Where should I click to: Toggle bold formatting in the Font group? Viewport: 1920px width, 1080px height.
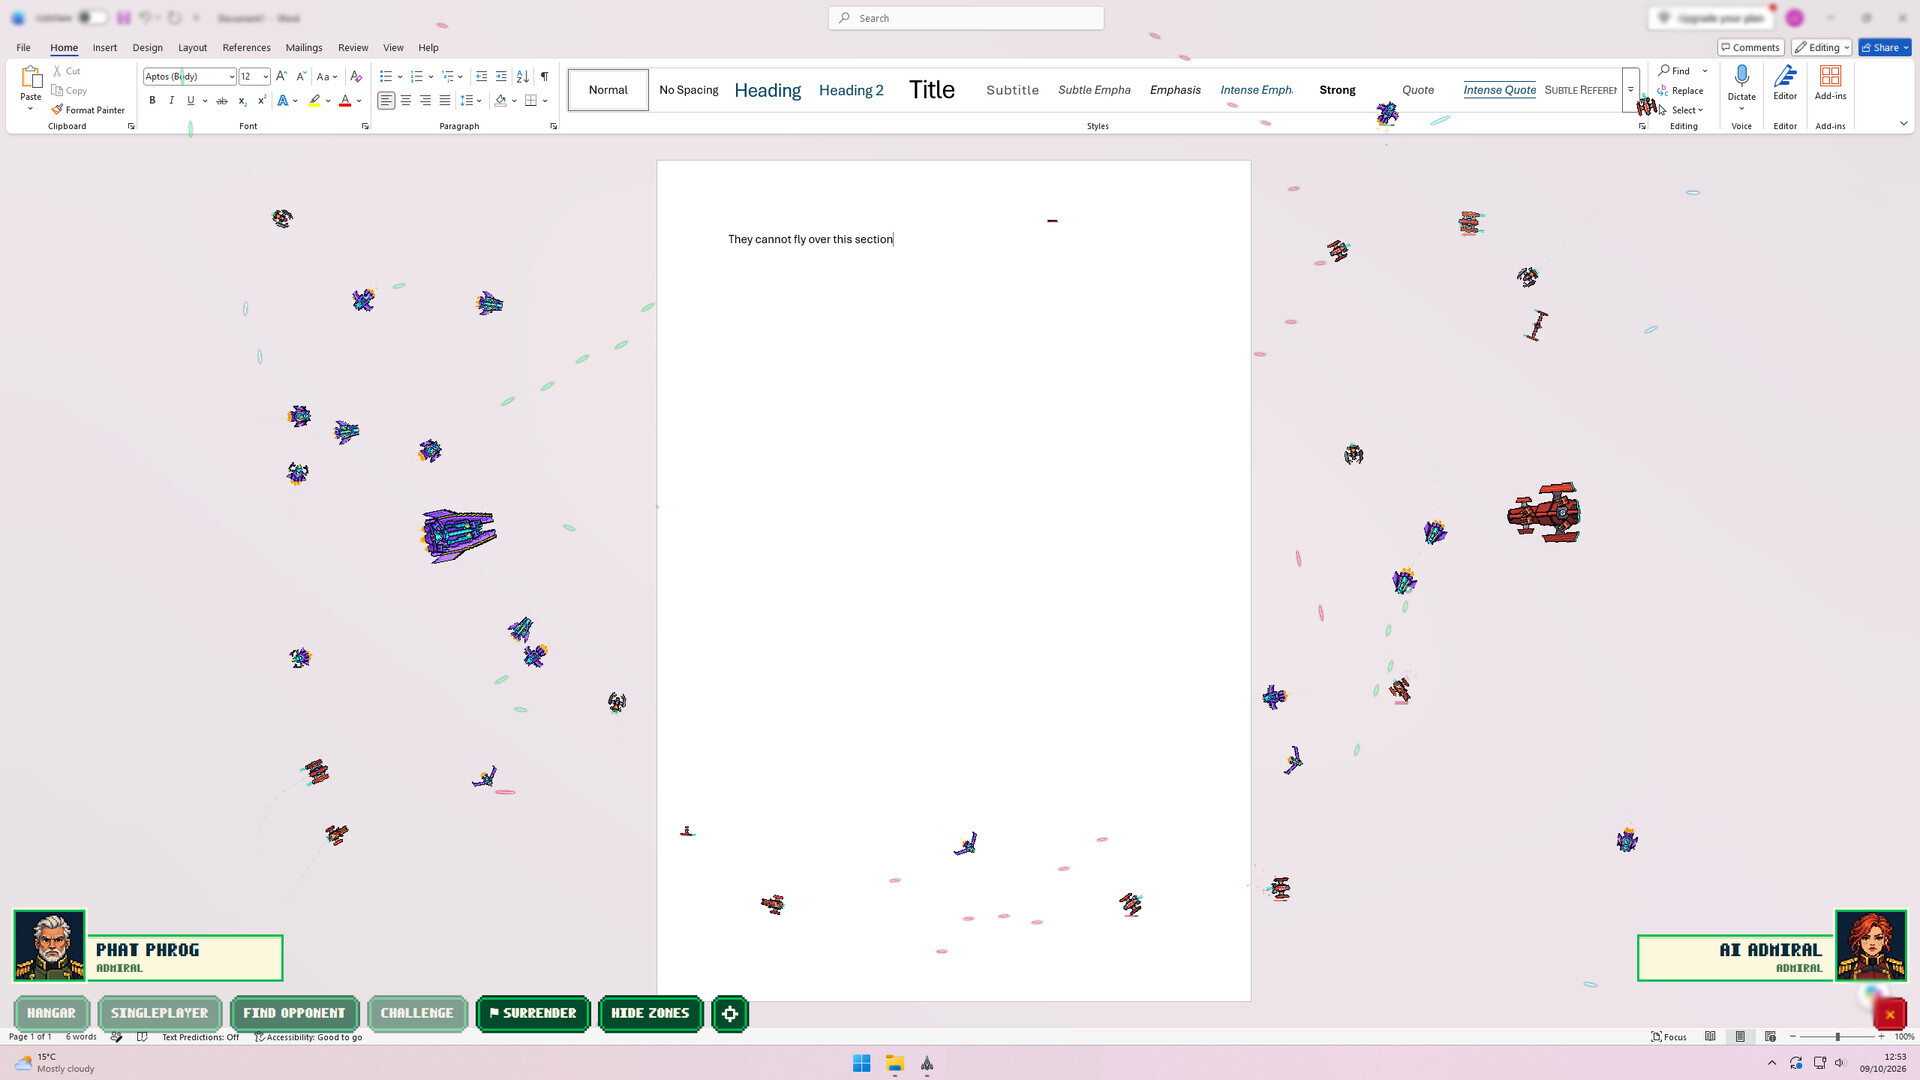[152, 100]
